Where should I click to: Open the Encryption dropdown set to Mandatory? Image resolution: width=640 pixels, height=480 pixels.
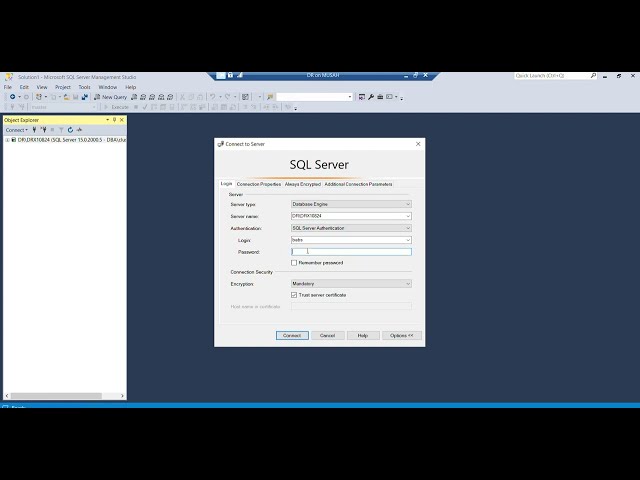click(x=351, y=284)
